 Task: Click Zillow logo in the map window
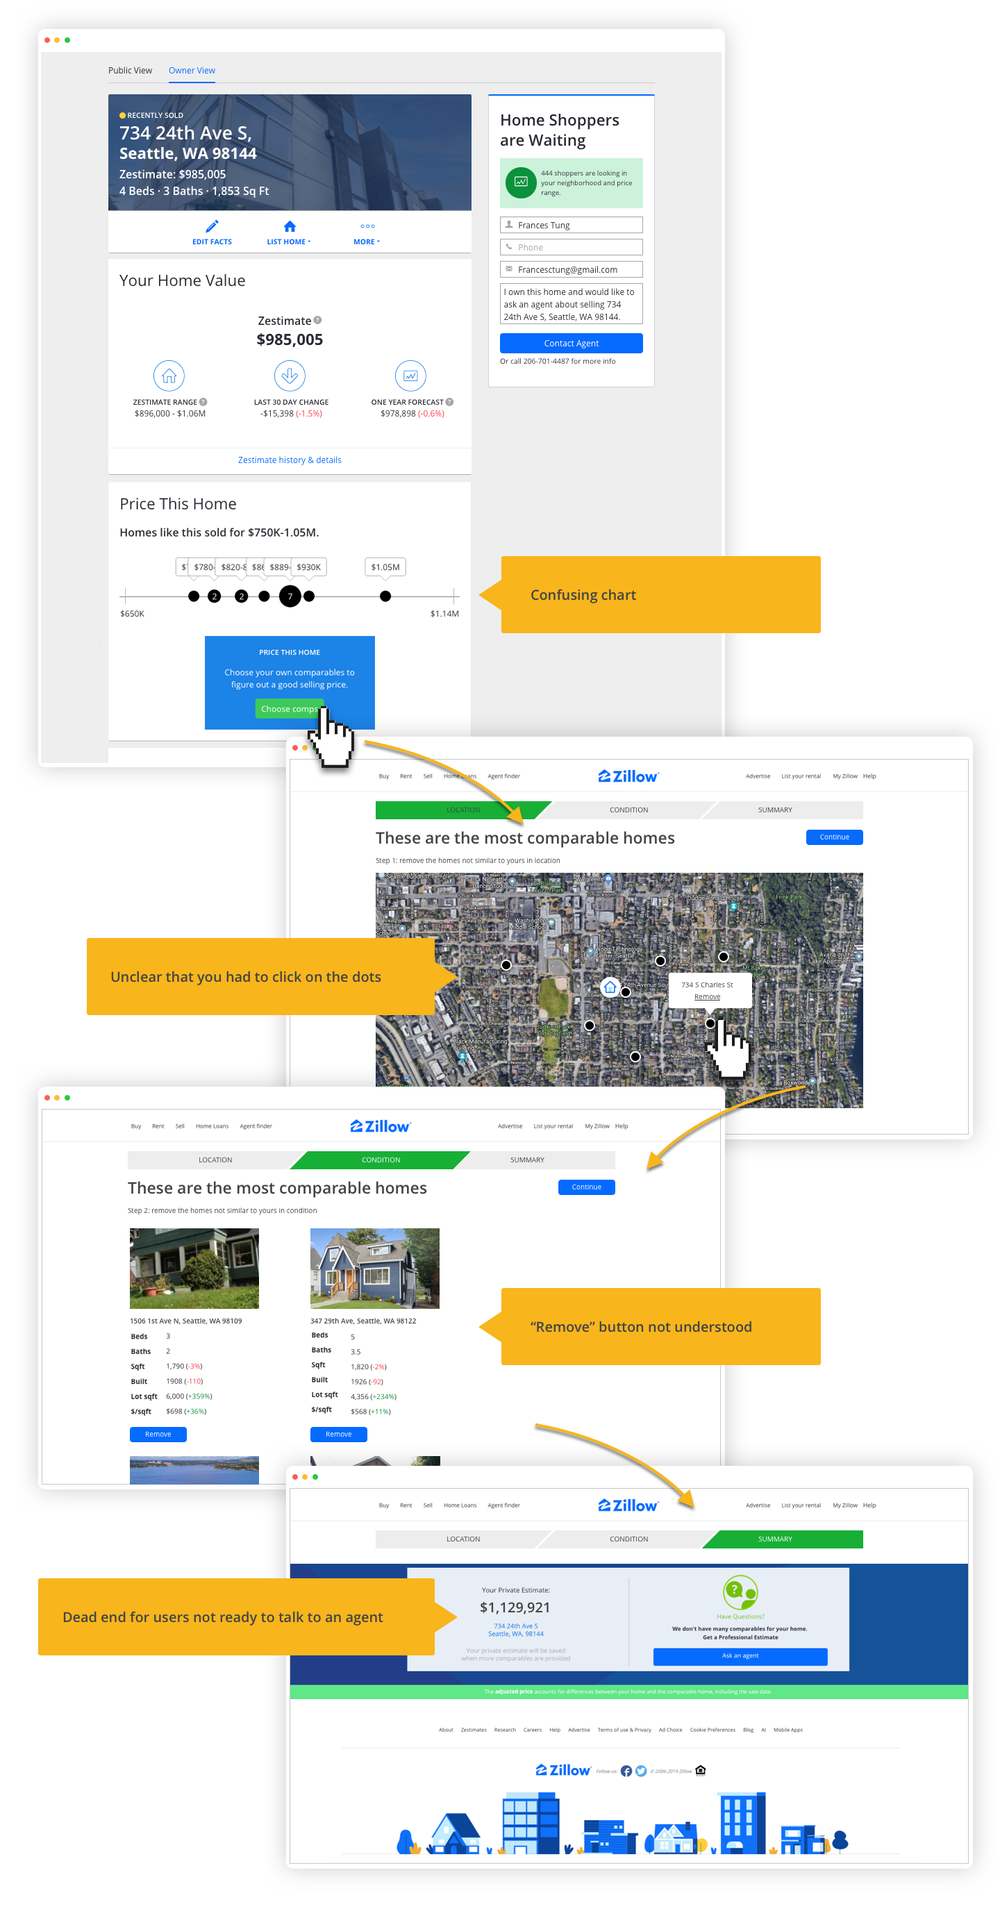coord(628,776)
